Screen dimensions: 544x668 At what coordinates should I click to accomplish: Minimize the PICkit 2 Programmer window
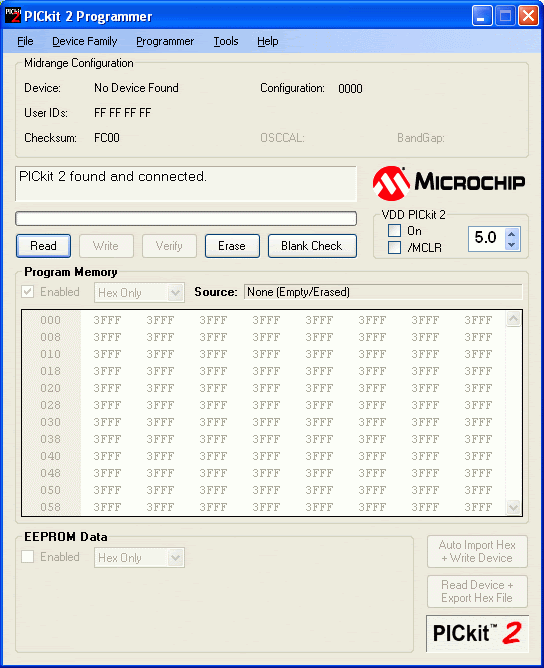[481, 17]
